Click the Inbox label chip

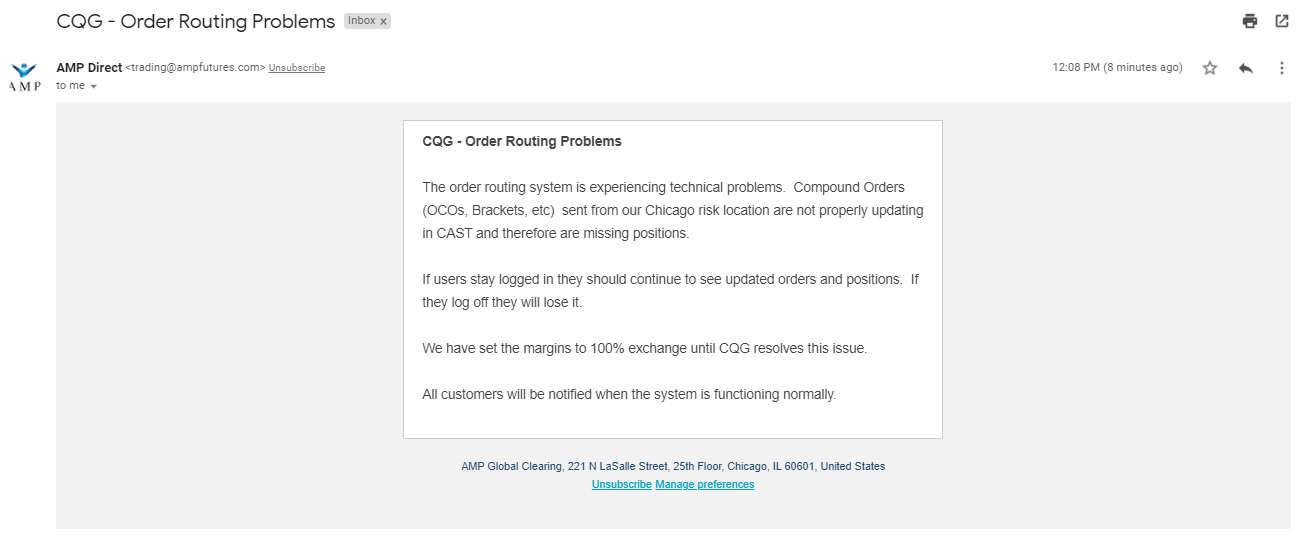(x=361, y=21)
